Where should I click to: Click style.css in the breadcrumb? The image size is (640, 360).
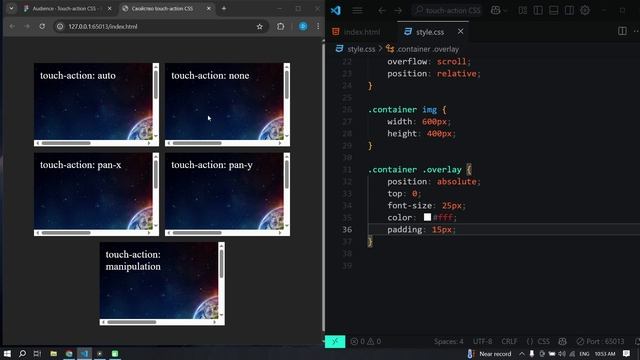(361, 49)
